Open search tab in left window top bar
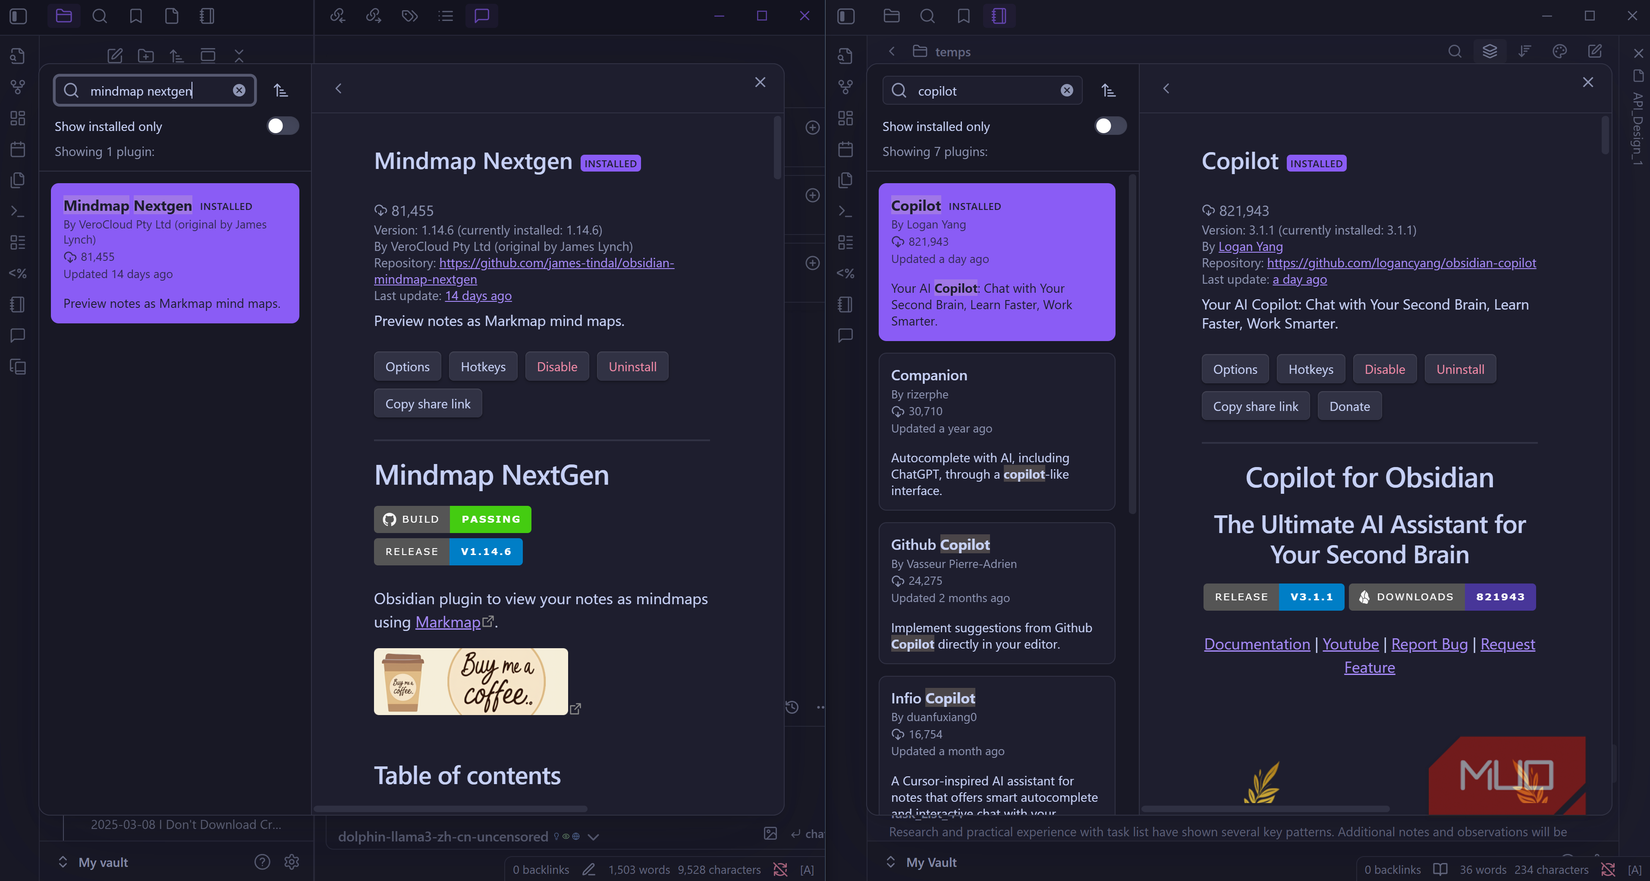Viewport: 1650px width, 881px height. [x=100, y=16]
